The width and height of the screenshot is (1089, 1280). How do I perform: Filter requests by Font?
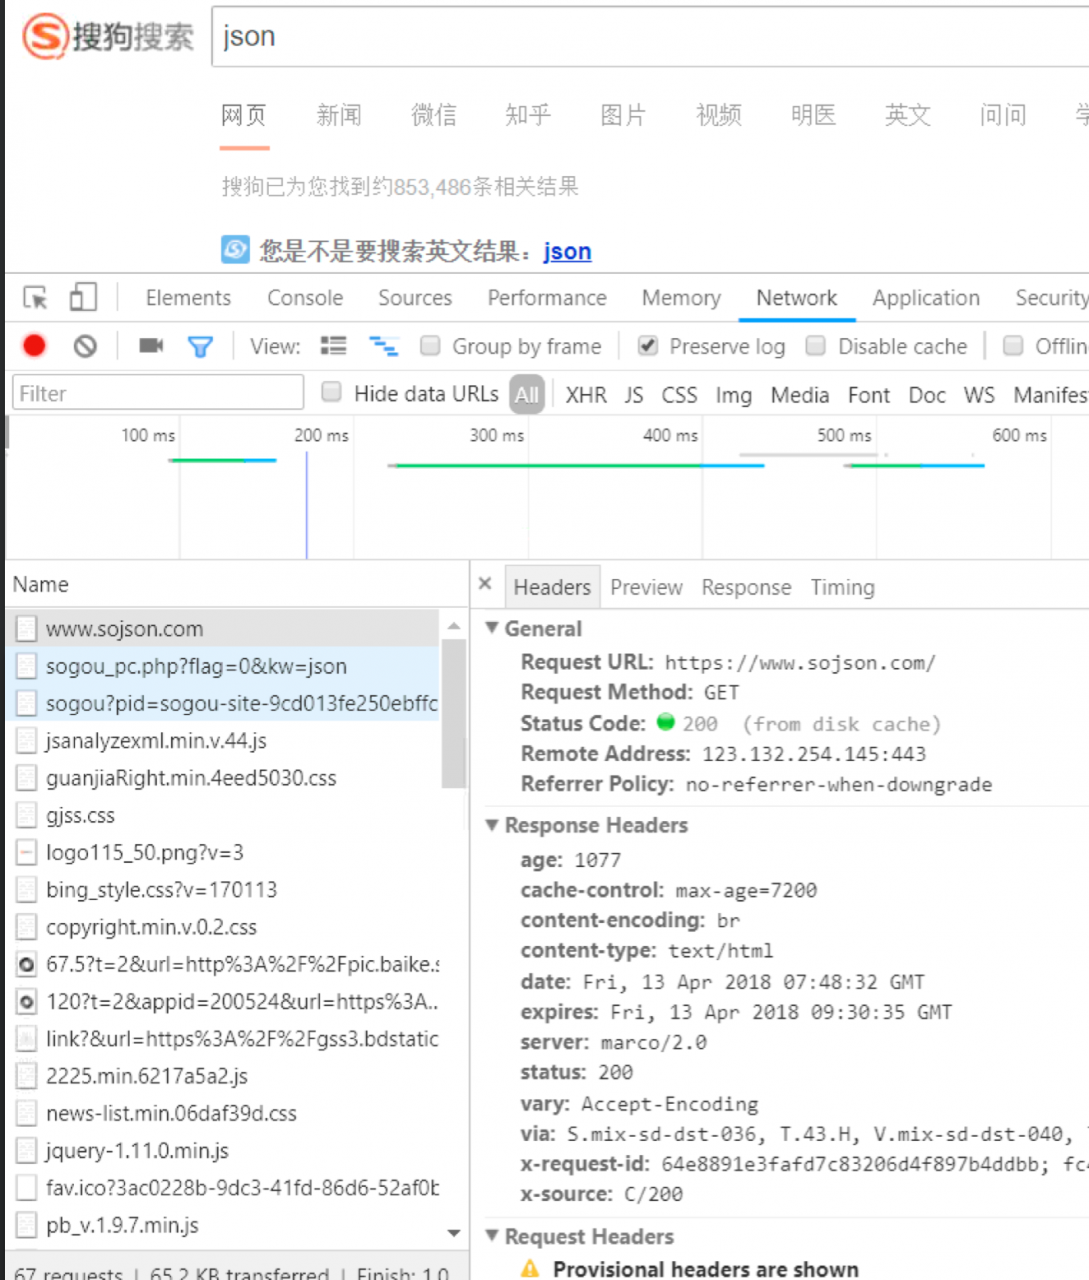point(869,395)
